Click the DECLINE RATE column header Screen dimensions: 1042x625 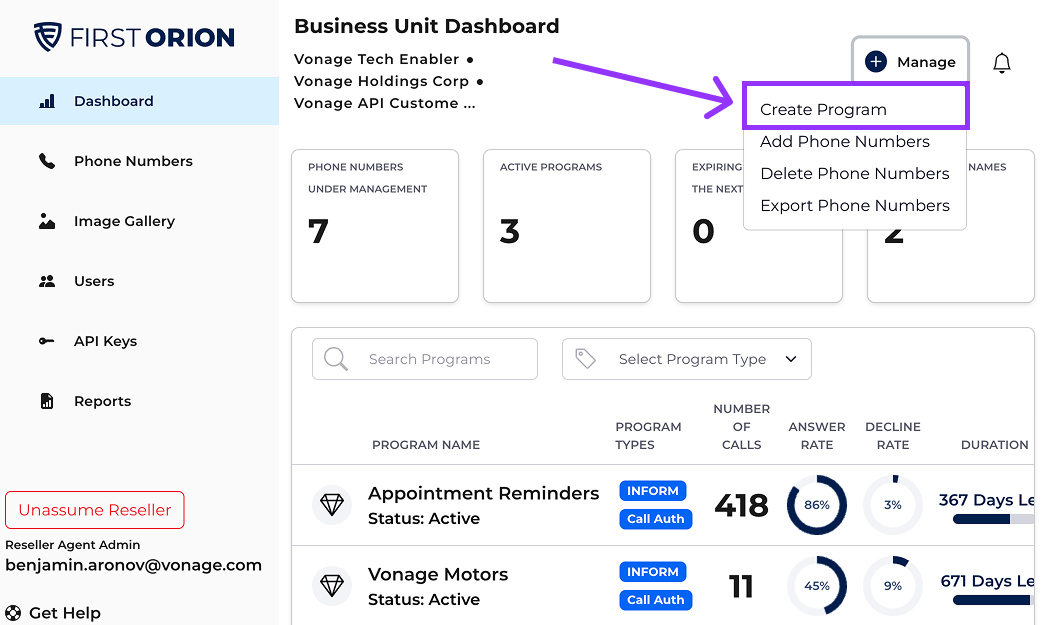[x=892, y=436]
